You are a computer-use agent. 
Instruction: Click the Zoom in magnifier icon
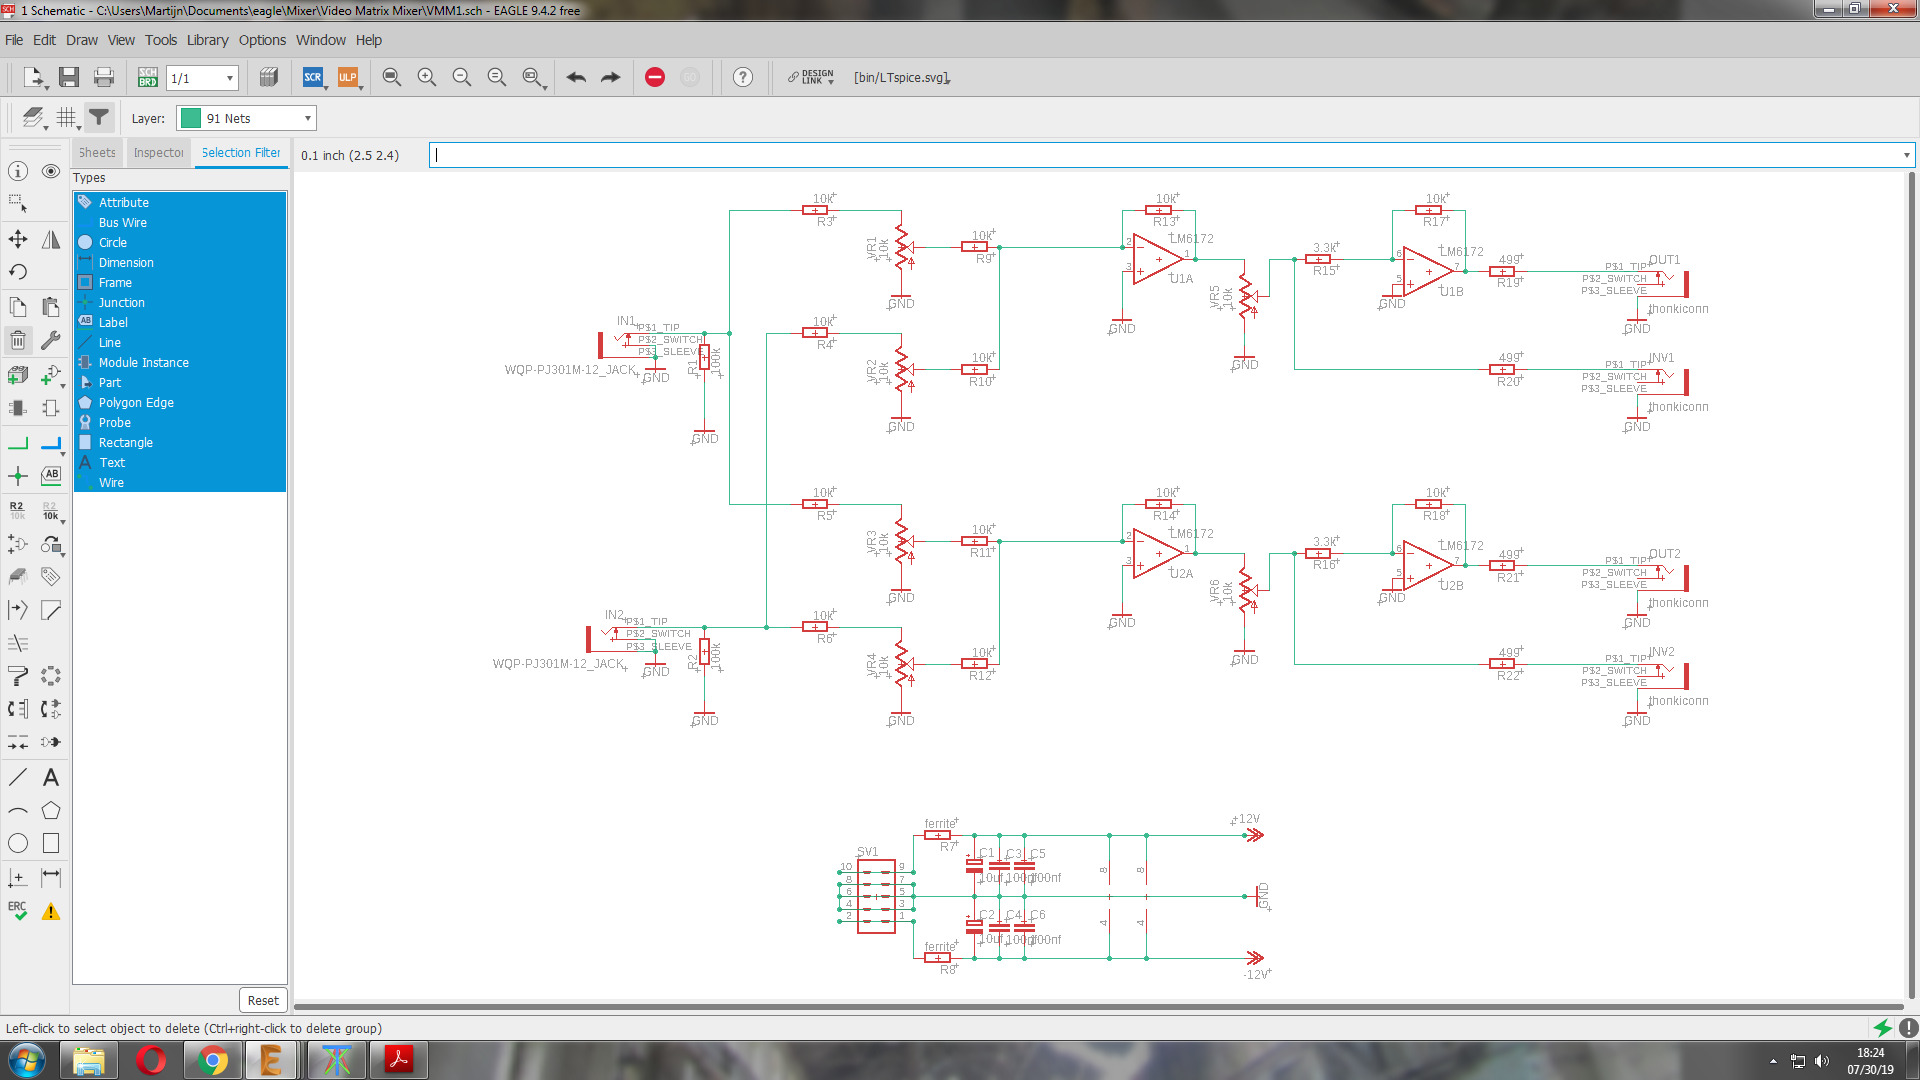tap(427, 77)
